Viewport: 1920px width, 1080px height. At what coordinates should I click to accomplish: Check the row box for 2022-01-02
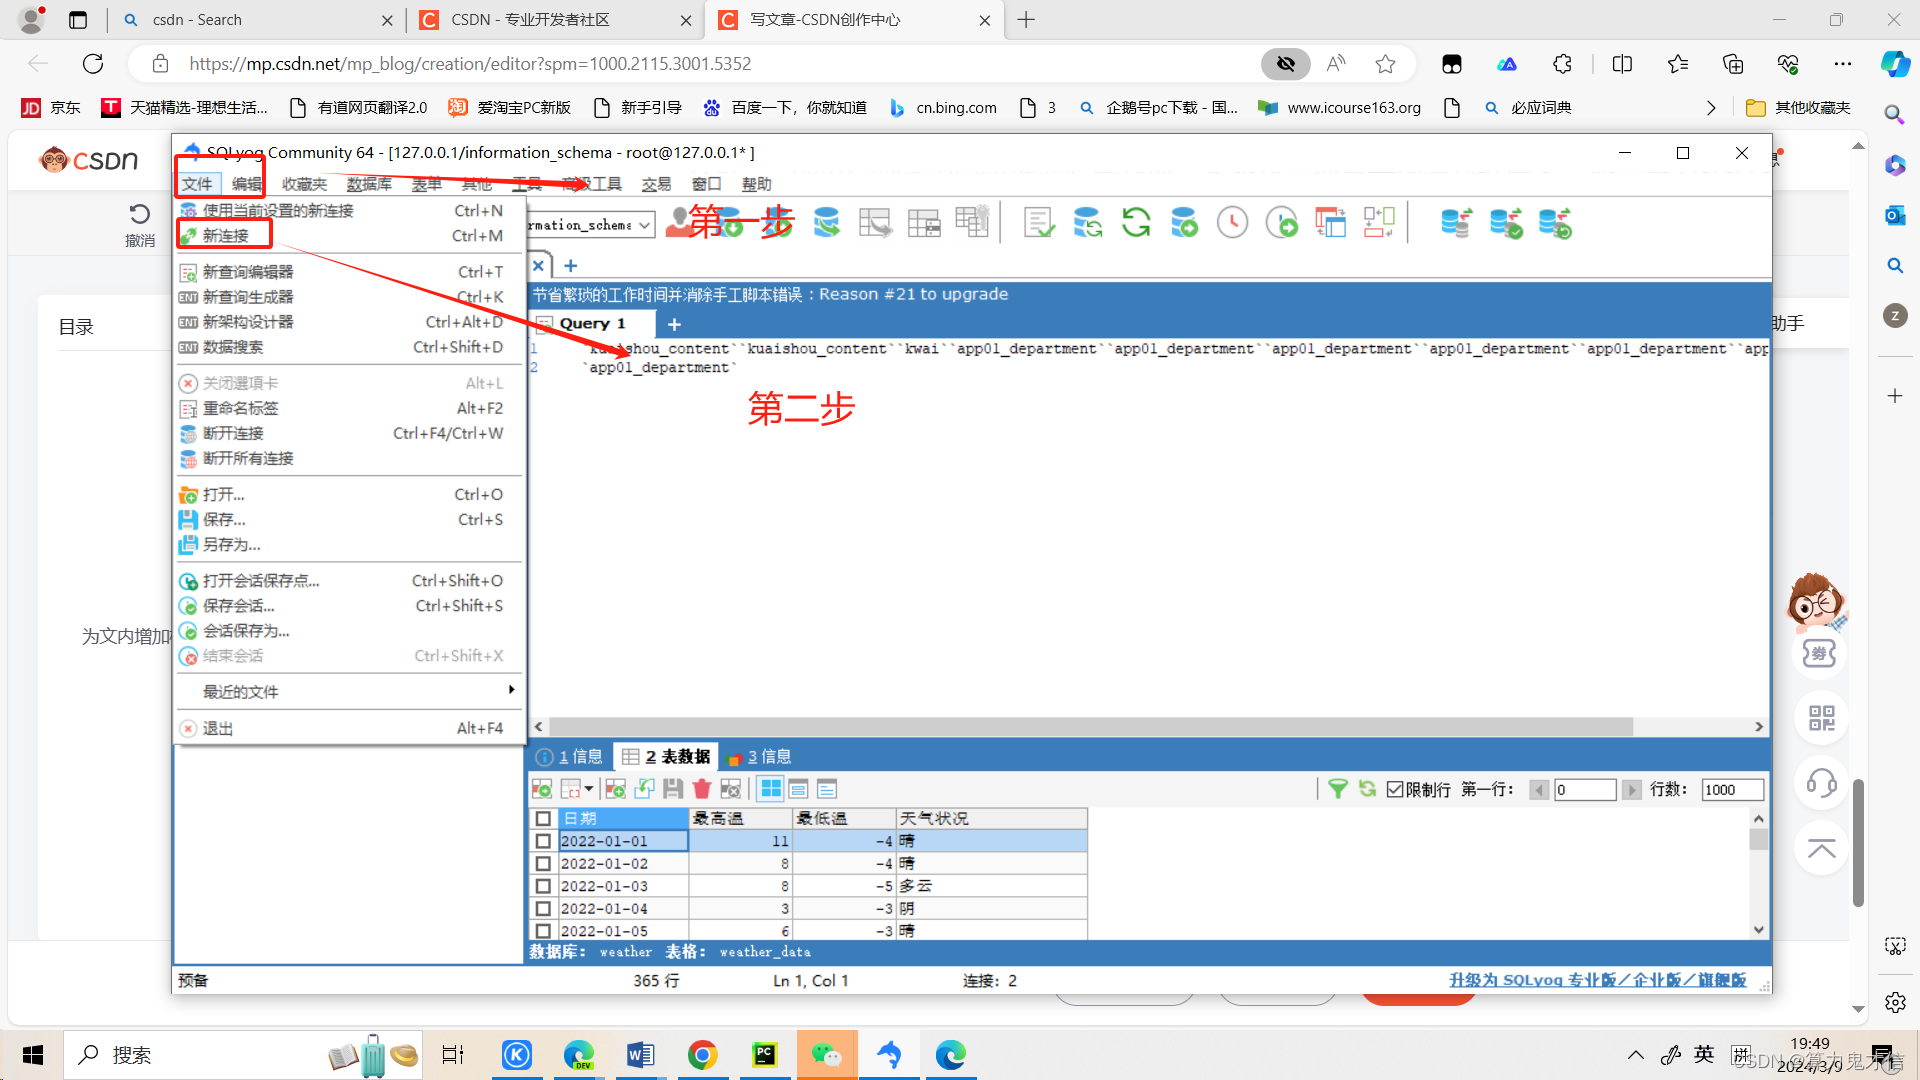pos(543,863)
